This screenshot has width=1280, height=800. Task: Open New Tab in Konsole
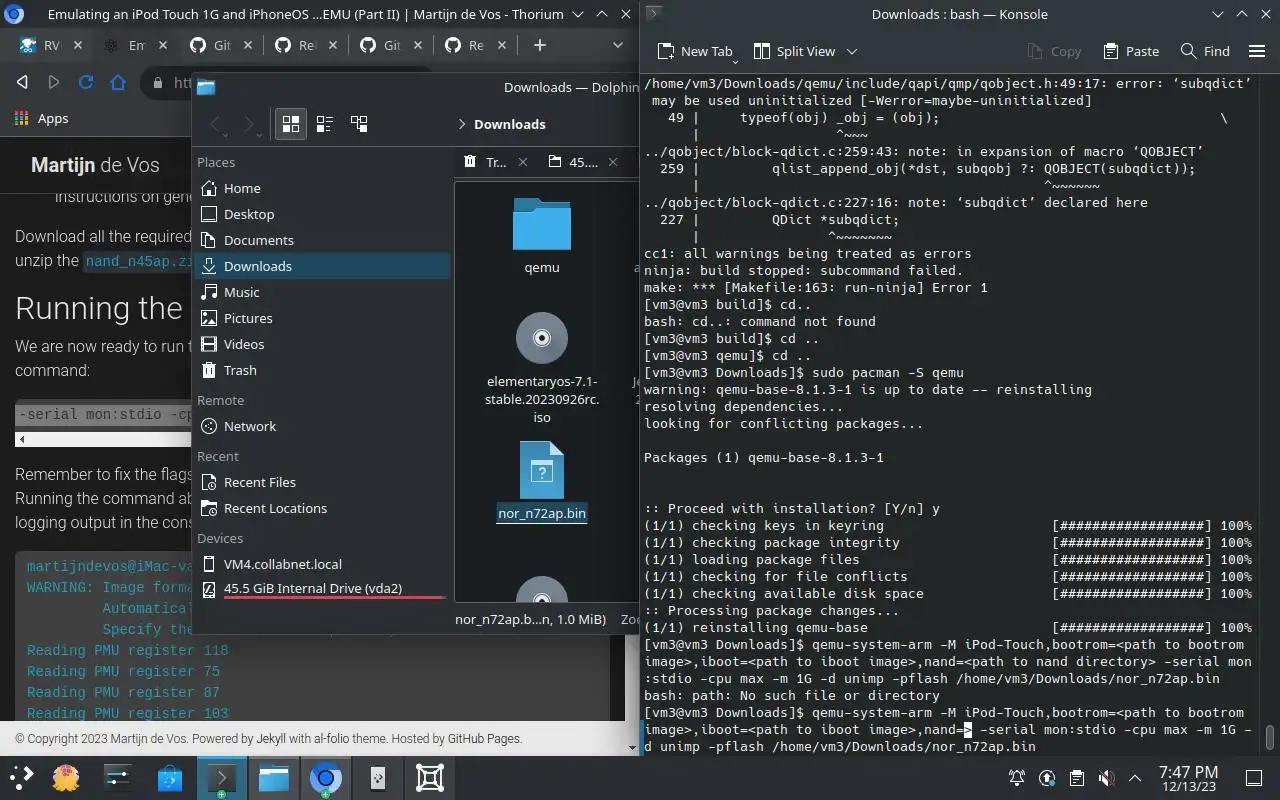[695, 51]
